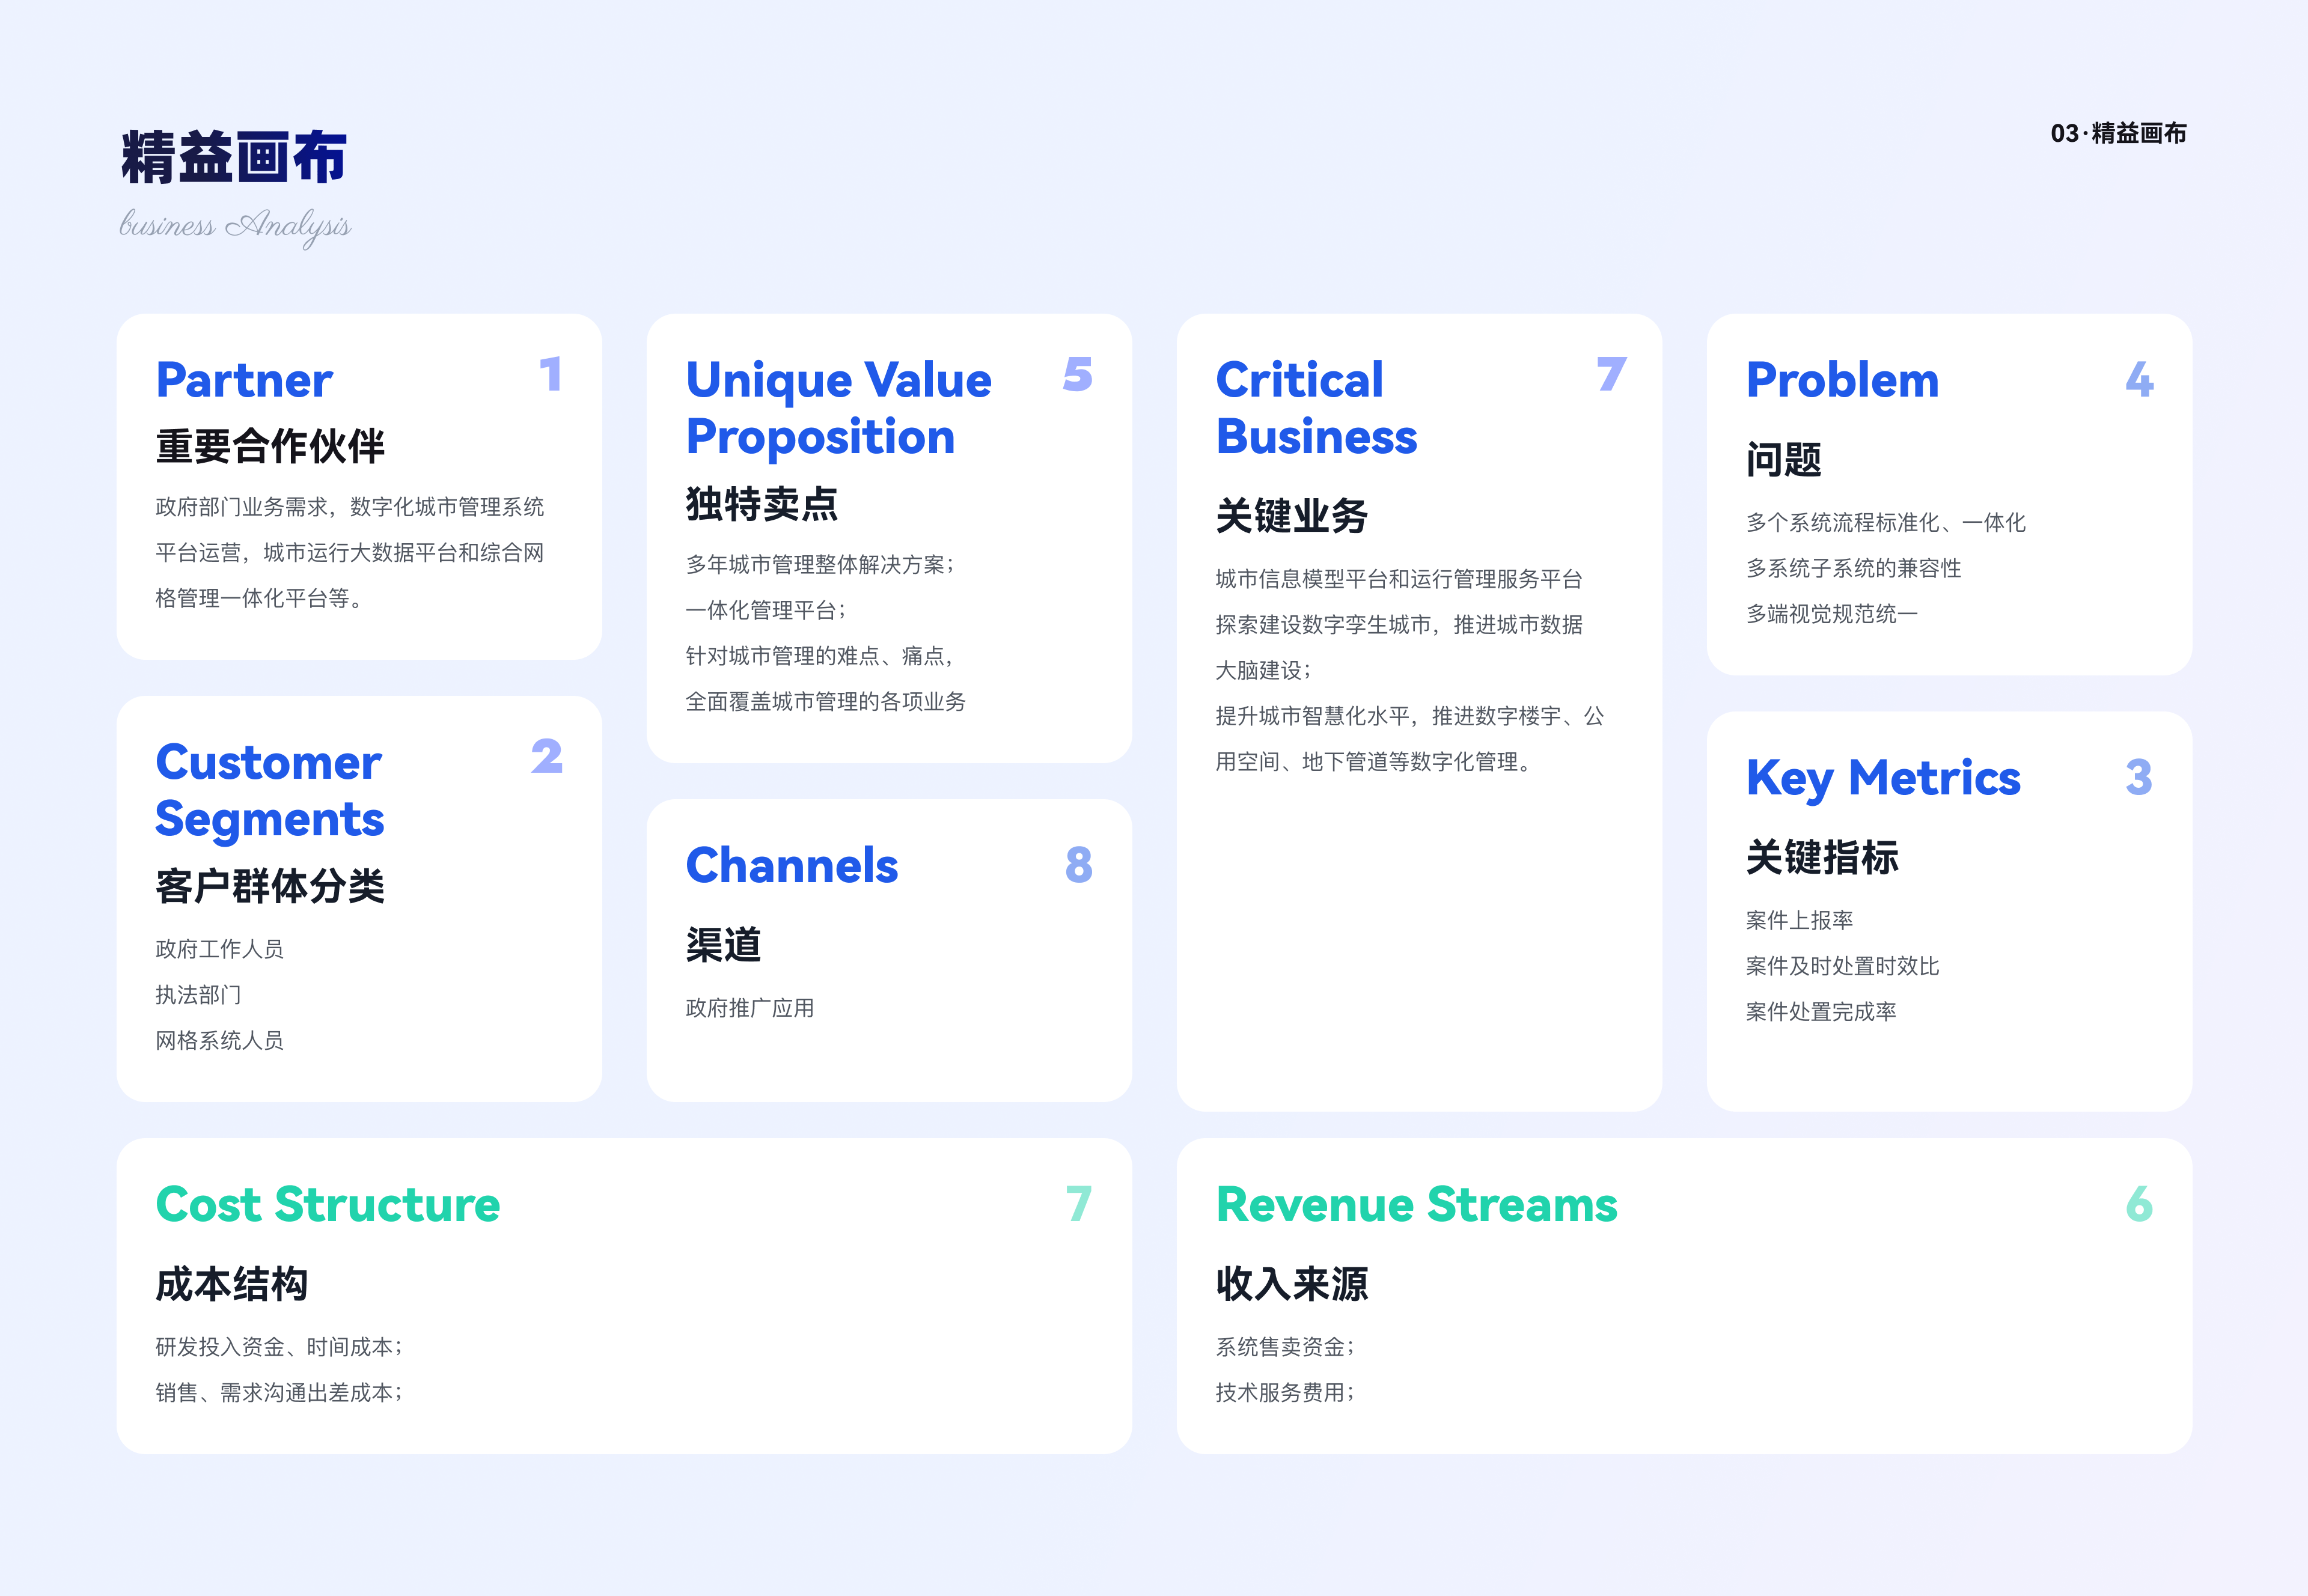
Task: Click number 5 on Unique Value Proposition
Action: [x=1077, y=375]
